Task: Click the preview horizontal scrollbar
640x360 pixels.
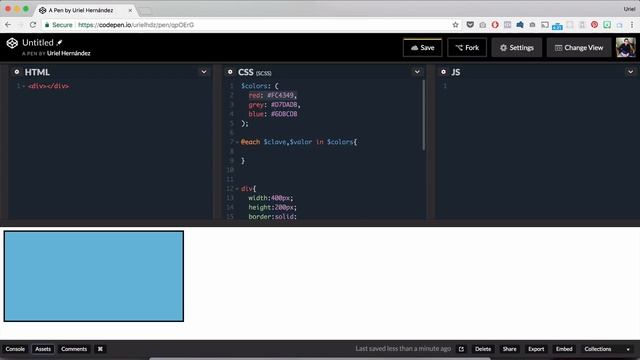Action: click(x=320, y=358)
